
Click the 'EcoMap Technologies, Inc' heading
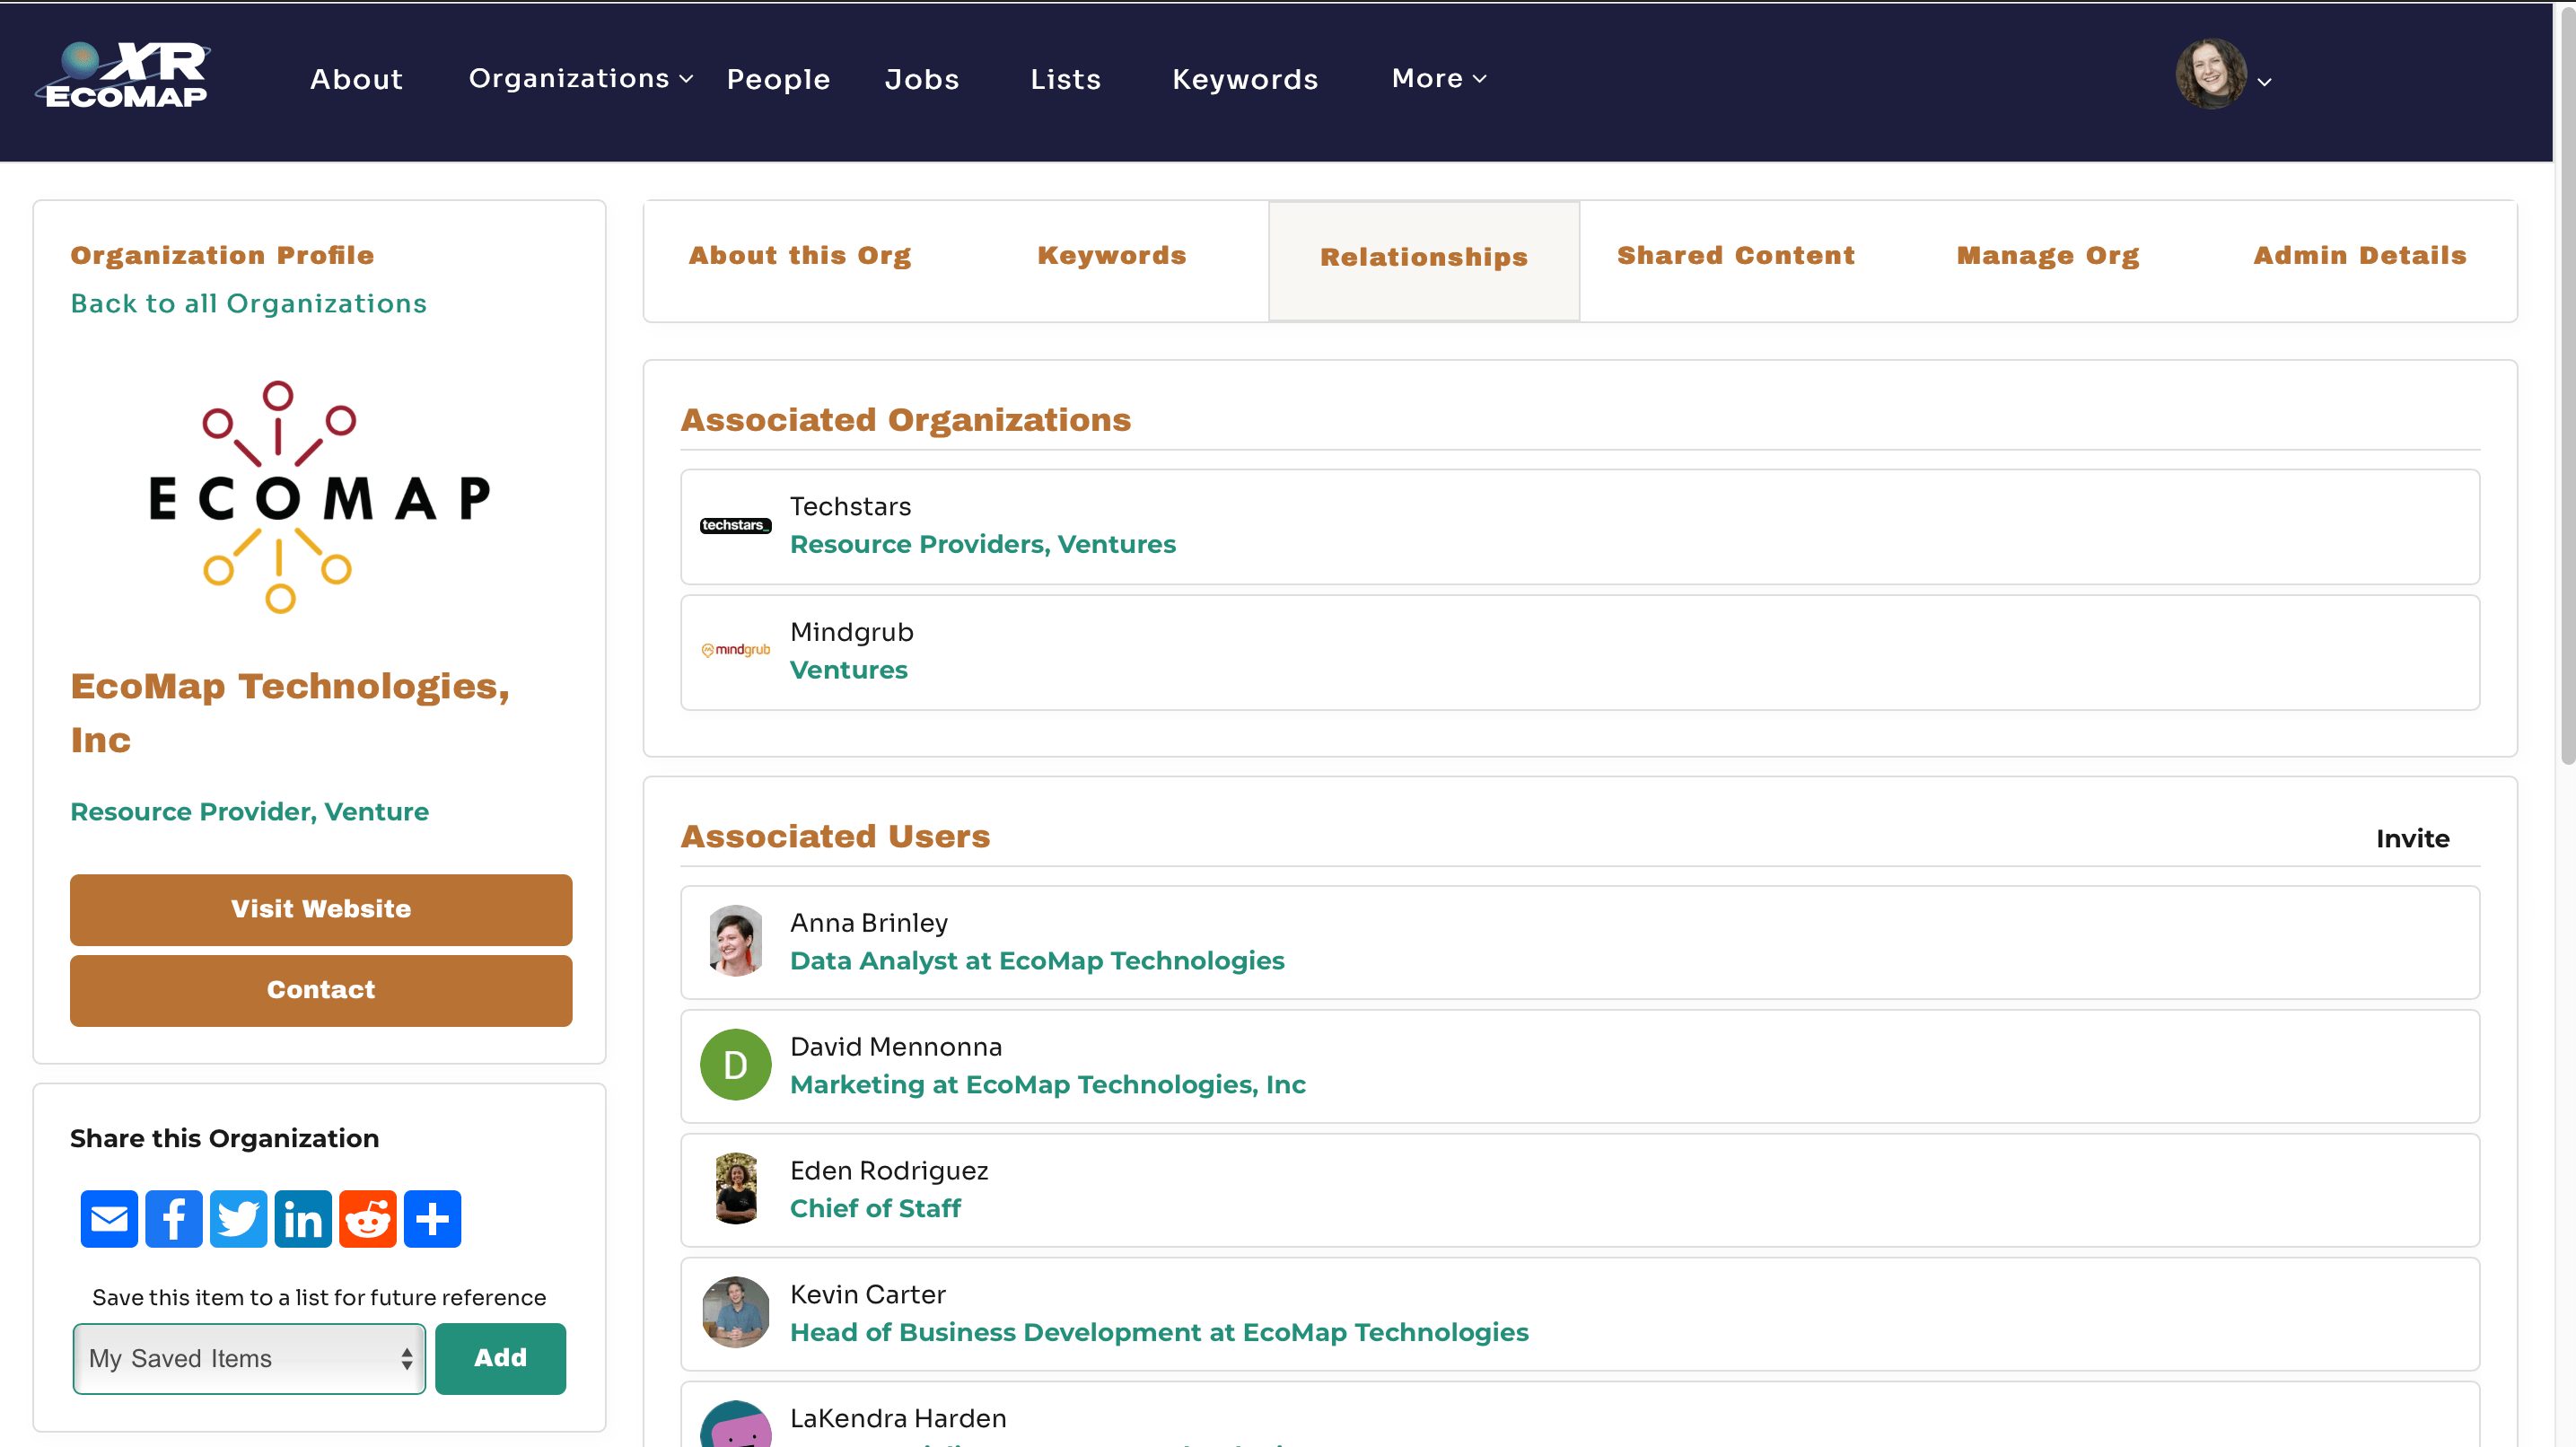click(290, 713)
